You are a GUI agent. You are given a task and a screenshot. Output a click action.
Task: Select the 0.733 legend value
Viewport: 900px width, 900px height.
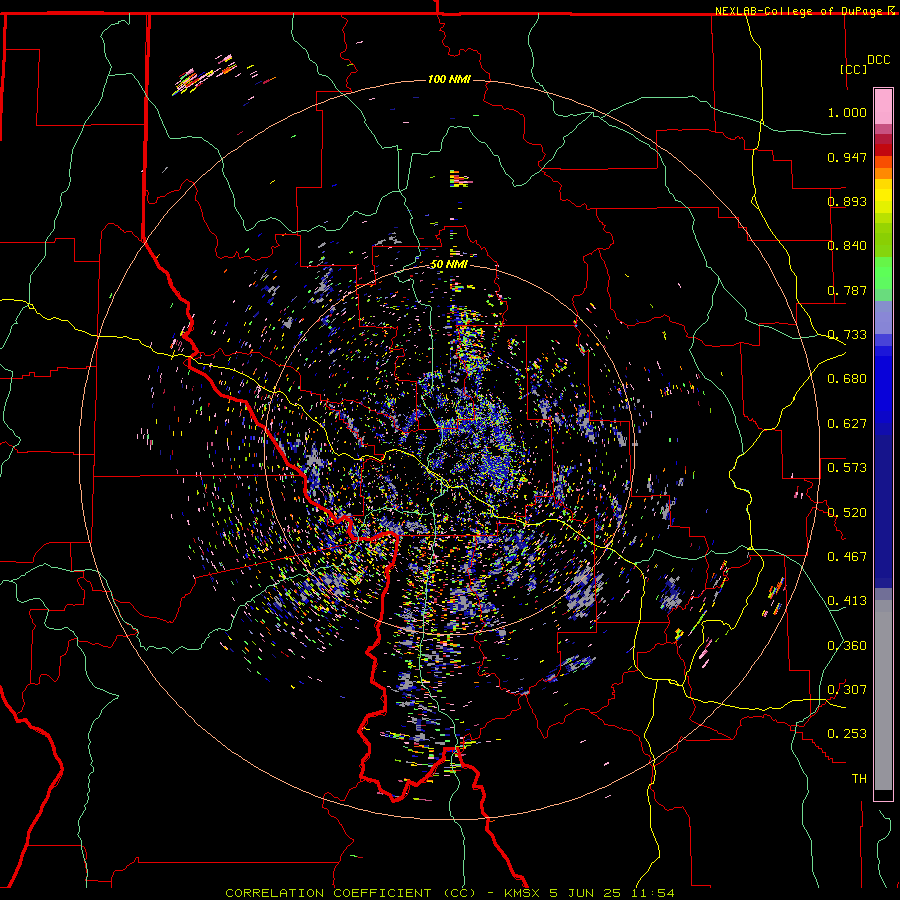[847, 335]
